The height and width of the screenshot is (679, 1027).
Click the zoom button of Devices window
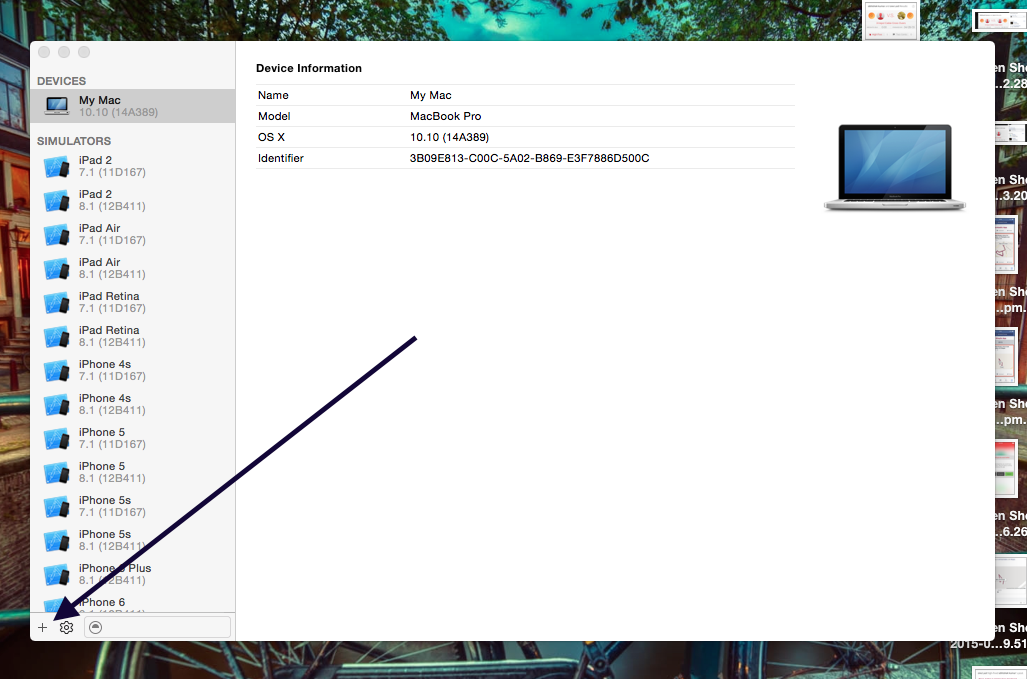coord(84,52)
